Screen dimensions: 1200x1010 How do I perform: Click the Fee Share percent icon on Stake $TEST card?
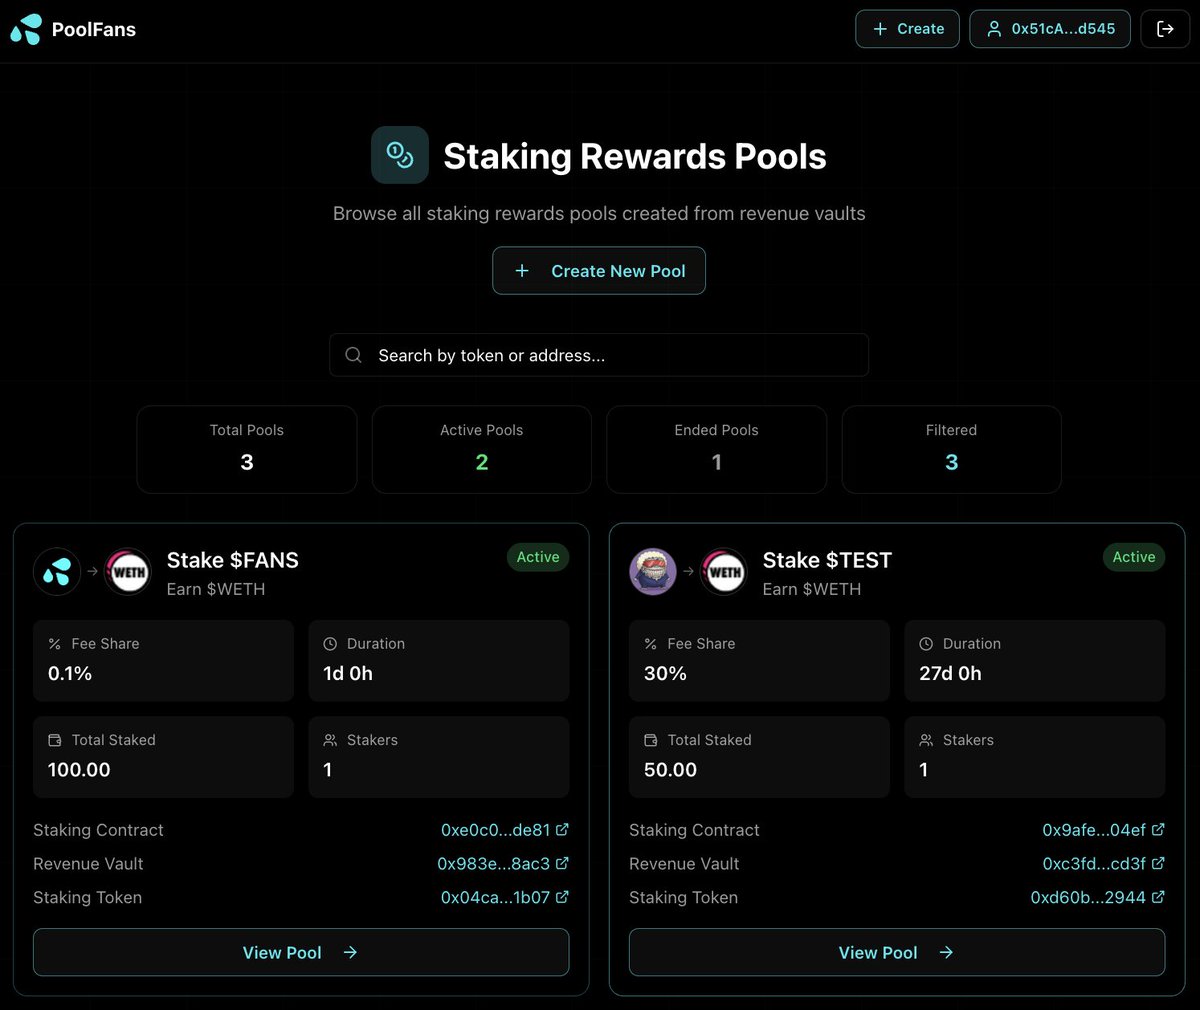tap(650, 644)
